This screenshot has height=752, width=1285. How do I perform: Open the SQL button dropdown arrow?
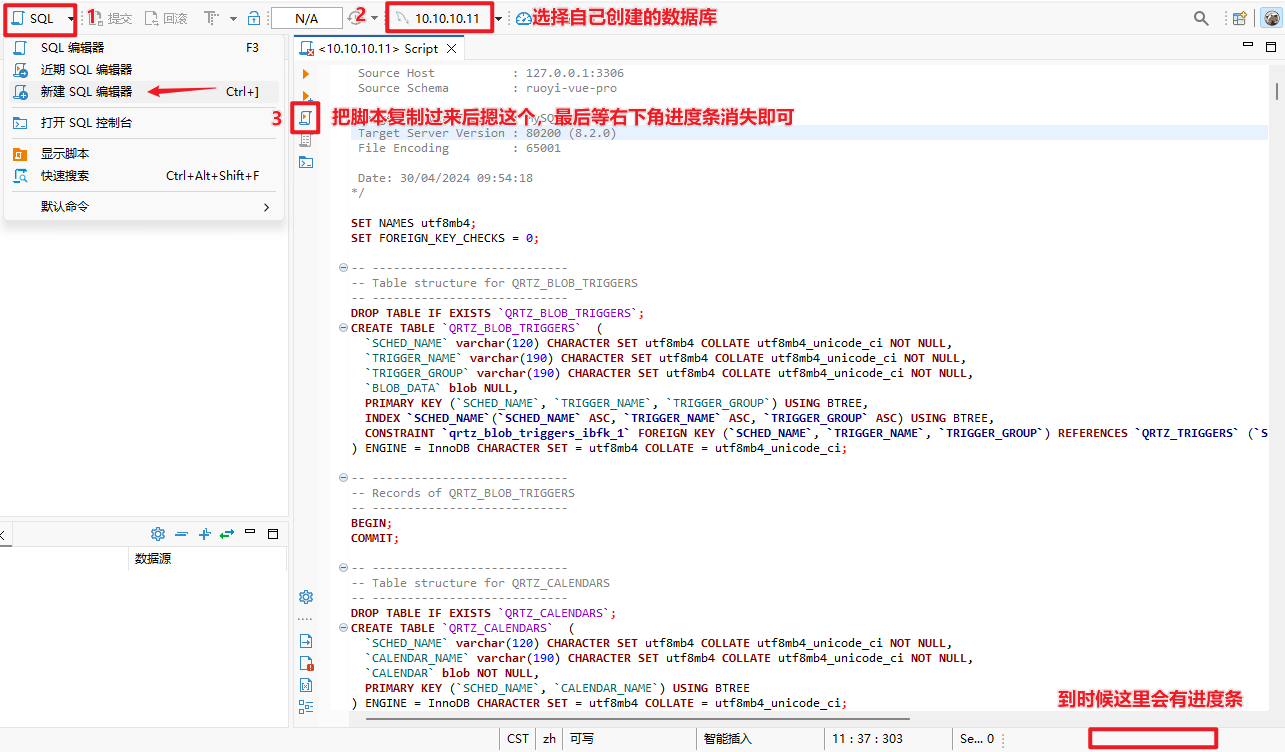tap(70, 19)
